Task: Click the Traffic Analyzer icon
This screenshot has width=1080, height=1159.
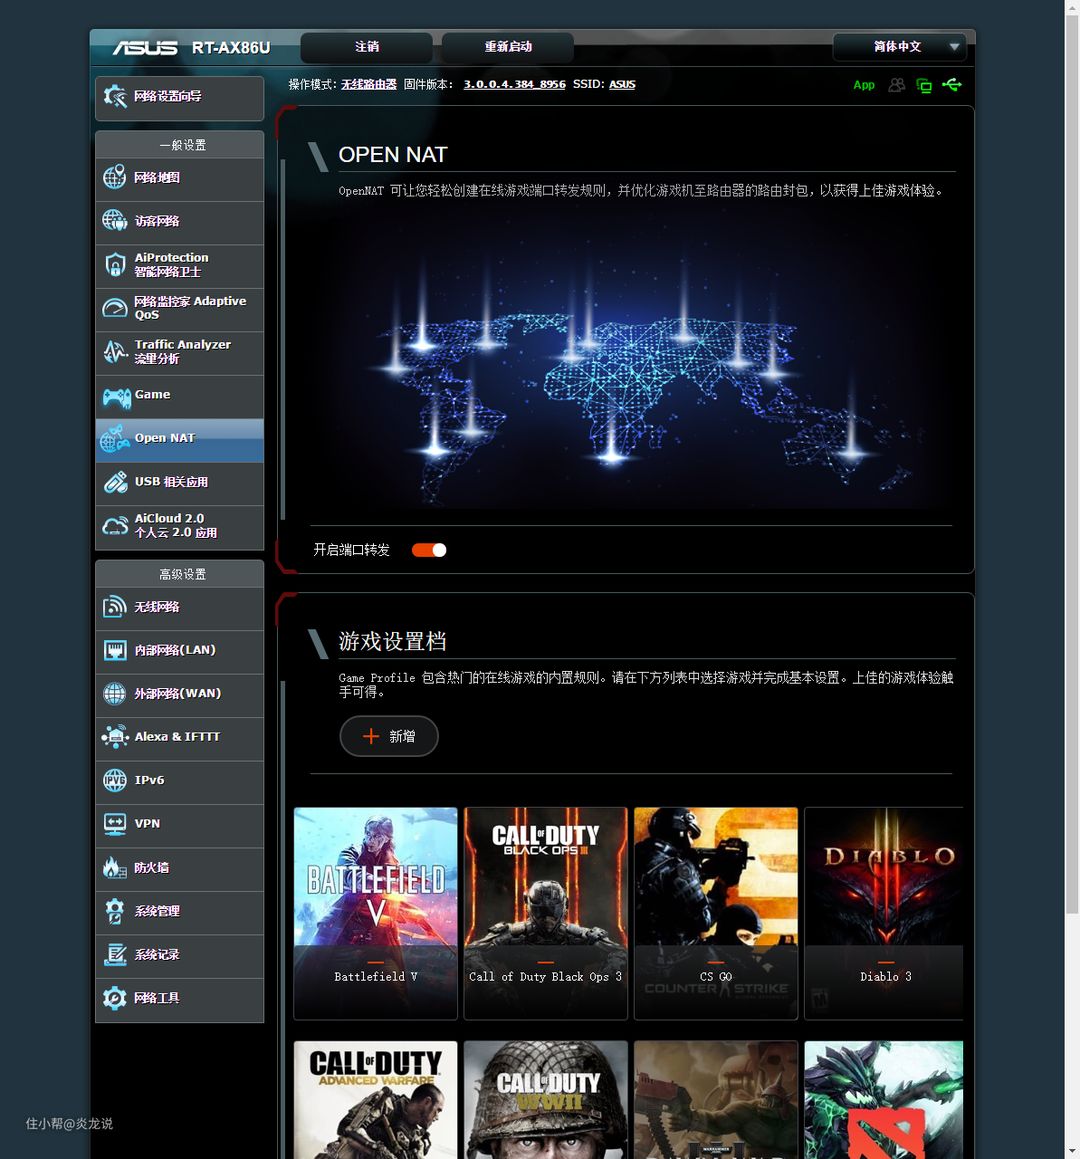Action: (115, 352)
